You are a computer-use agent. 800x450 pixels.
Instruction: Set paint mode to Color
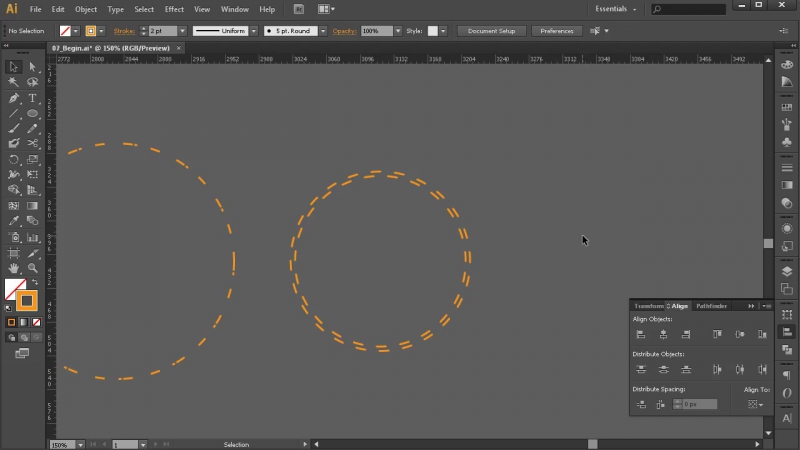tap(11, 322)
